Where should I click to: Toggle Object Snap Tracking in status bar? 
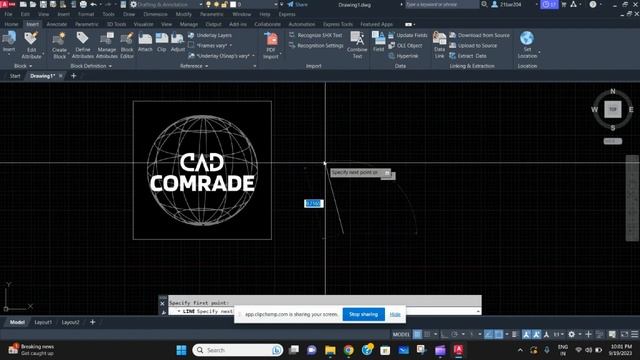pyautogui.click(x=489, y=334)
